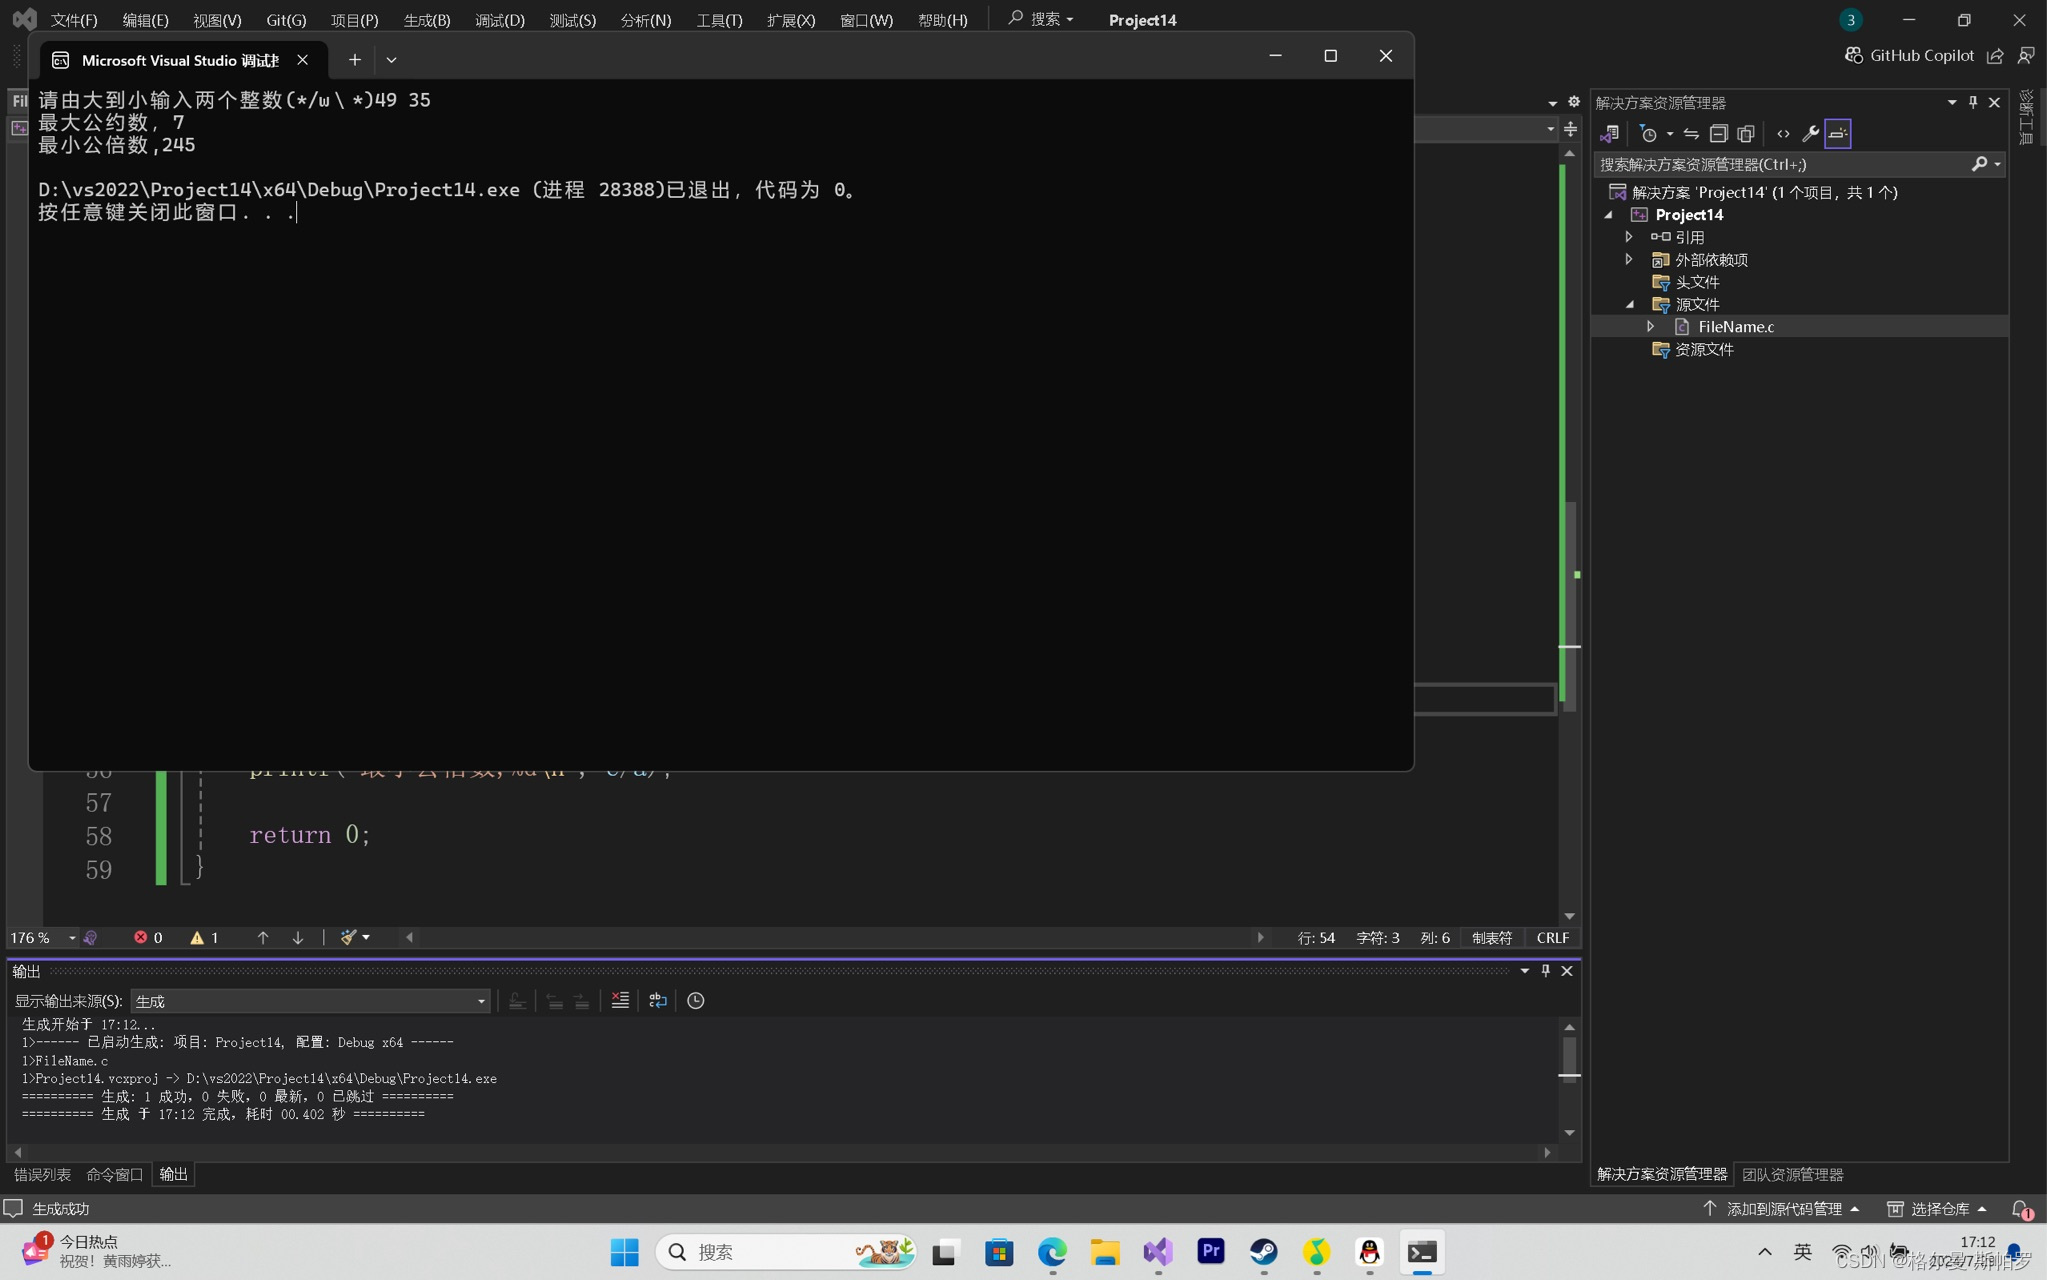Select FileName.c in Solution Explorer

click(x=1735, y=327)
